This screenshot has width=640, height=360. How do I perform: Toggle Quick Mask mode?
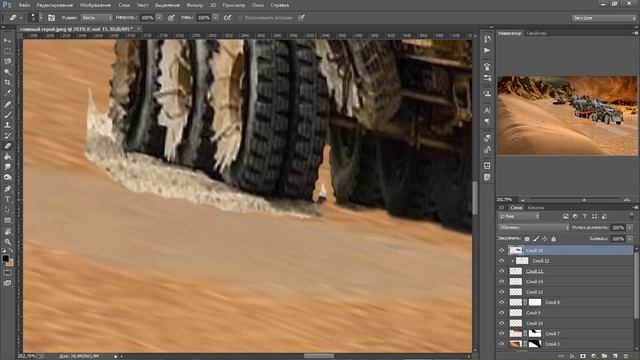coord(7,273)
